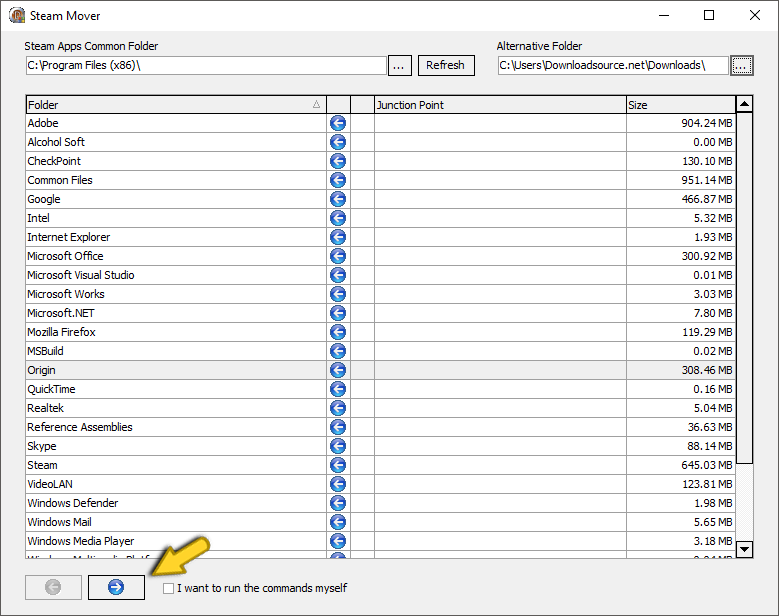Click the blue arrow icon in CheckPoint row

(x=338, y=161)
